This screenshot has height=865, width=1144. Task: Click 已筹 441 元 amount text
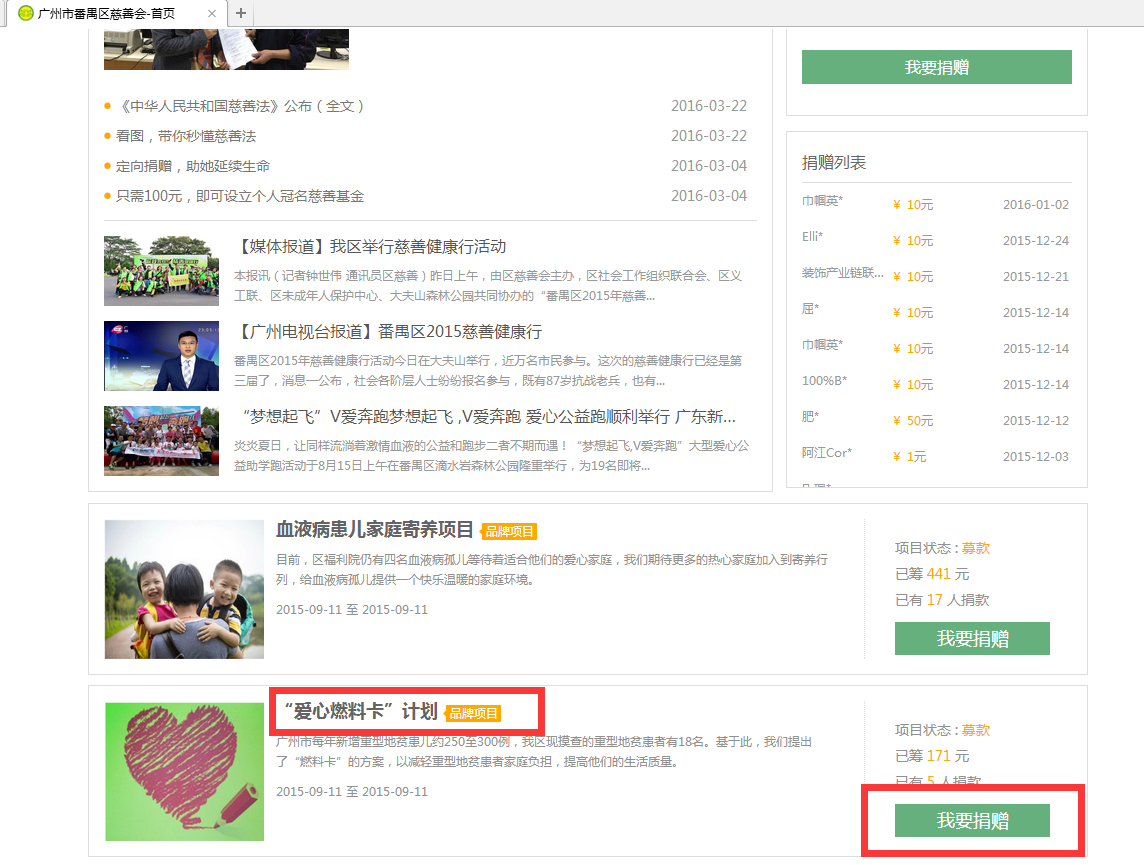tap(932, 574)
